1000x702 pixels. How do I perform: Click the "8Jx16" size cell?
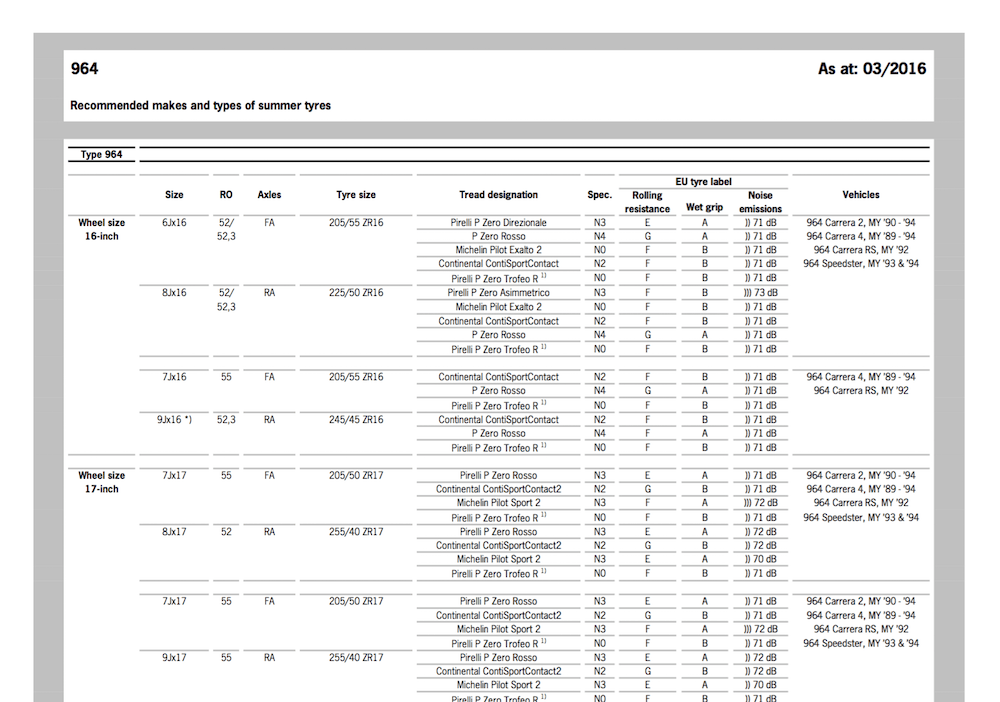click(x=174, y=293)
